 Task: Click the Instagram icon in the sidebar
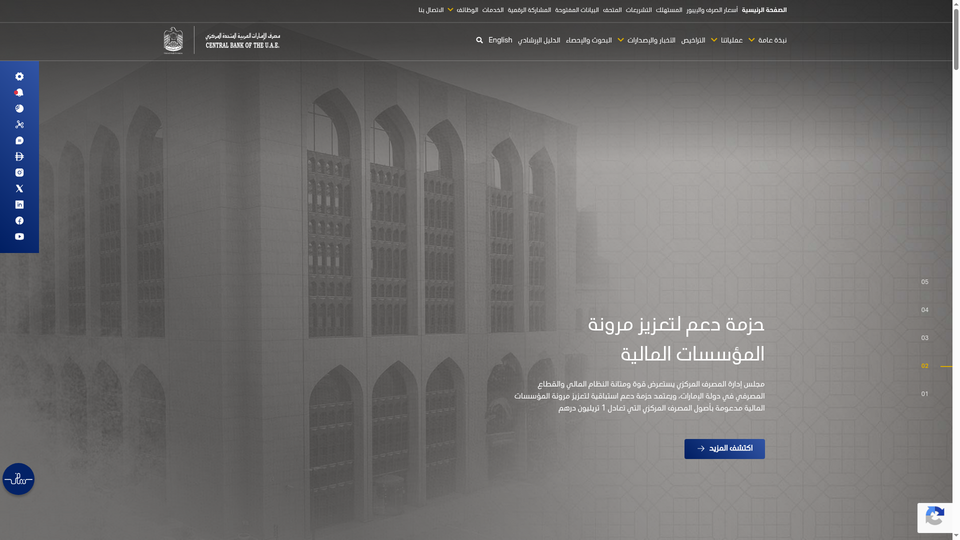(x=19, y=172)
